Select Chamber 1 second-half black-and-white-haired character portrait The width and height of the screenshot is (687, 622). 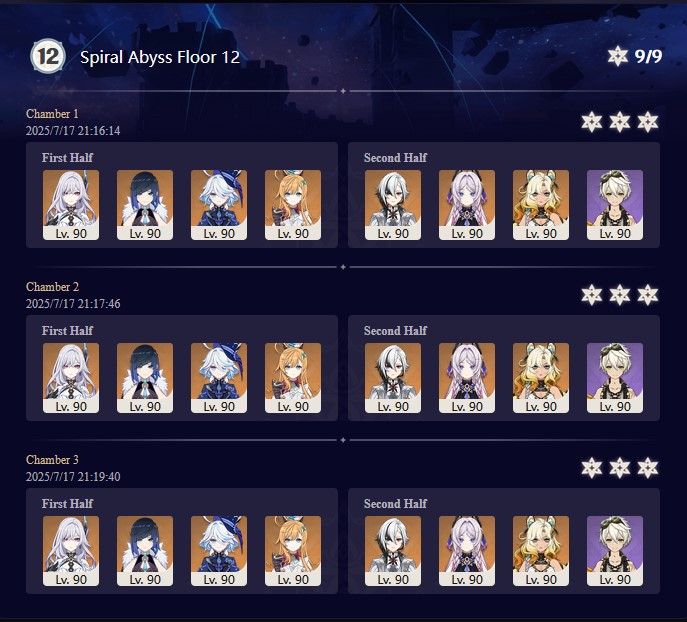[393, 205]
